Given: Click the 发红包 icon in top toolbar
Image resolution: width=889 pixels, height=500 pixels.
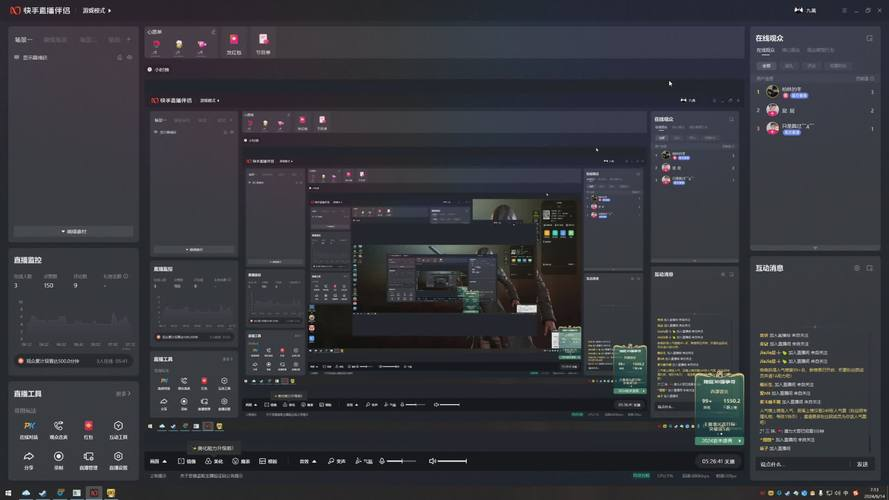Looking at the screenshot, I should (234, 44).
